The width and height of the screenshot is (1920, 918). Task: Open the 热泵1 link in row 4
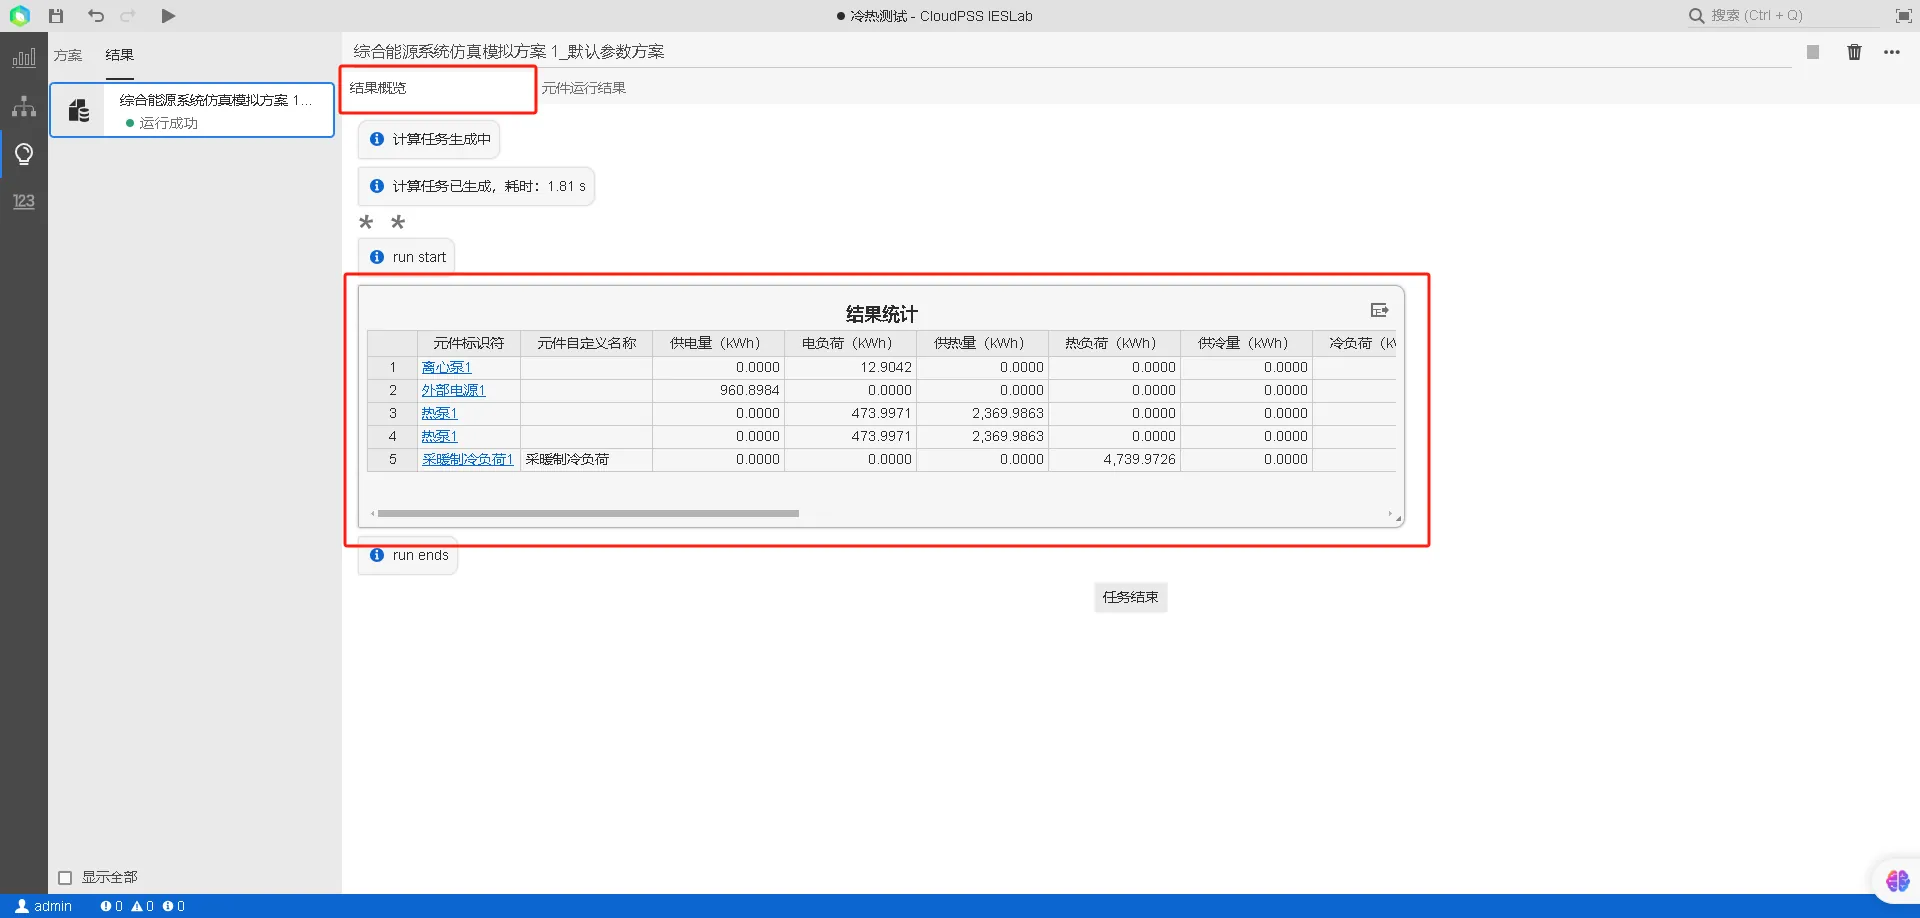[439, 436]
